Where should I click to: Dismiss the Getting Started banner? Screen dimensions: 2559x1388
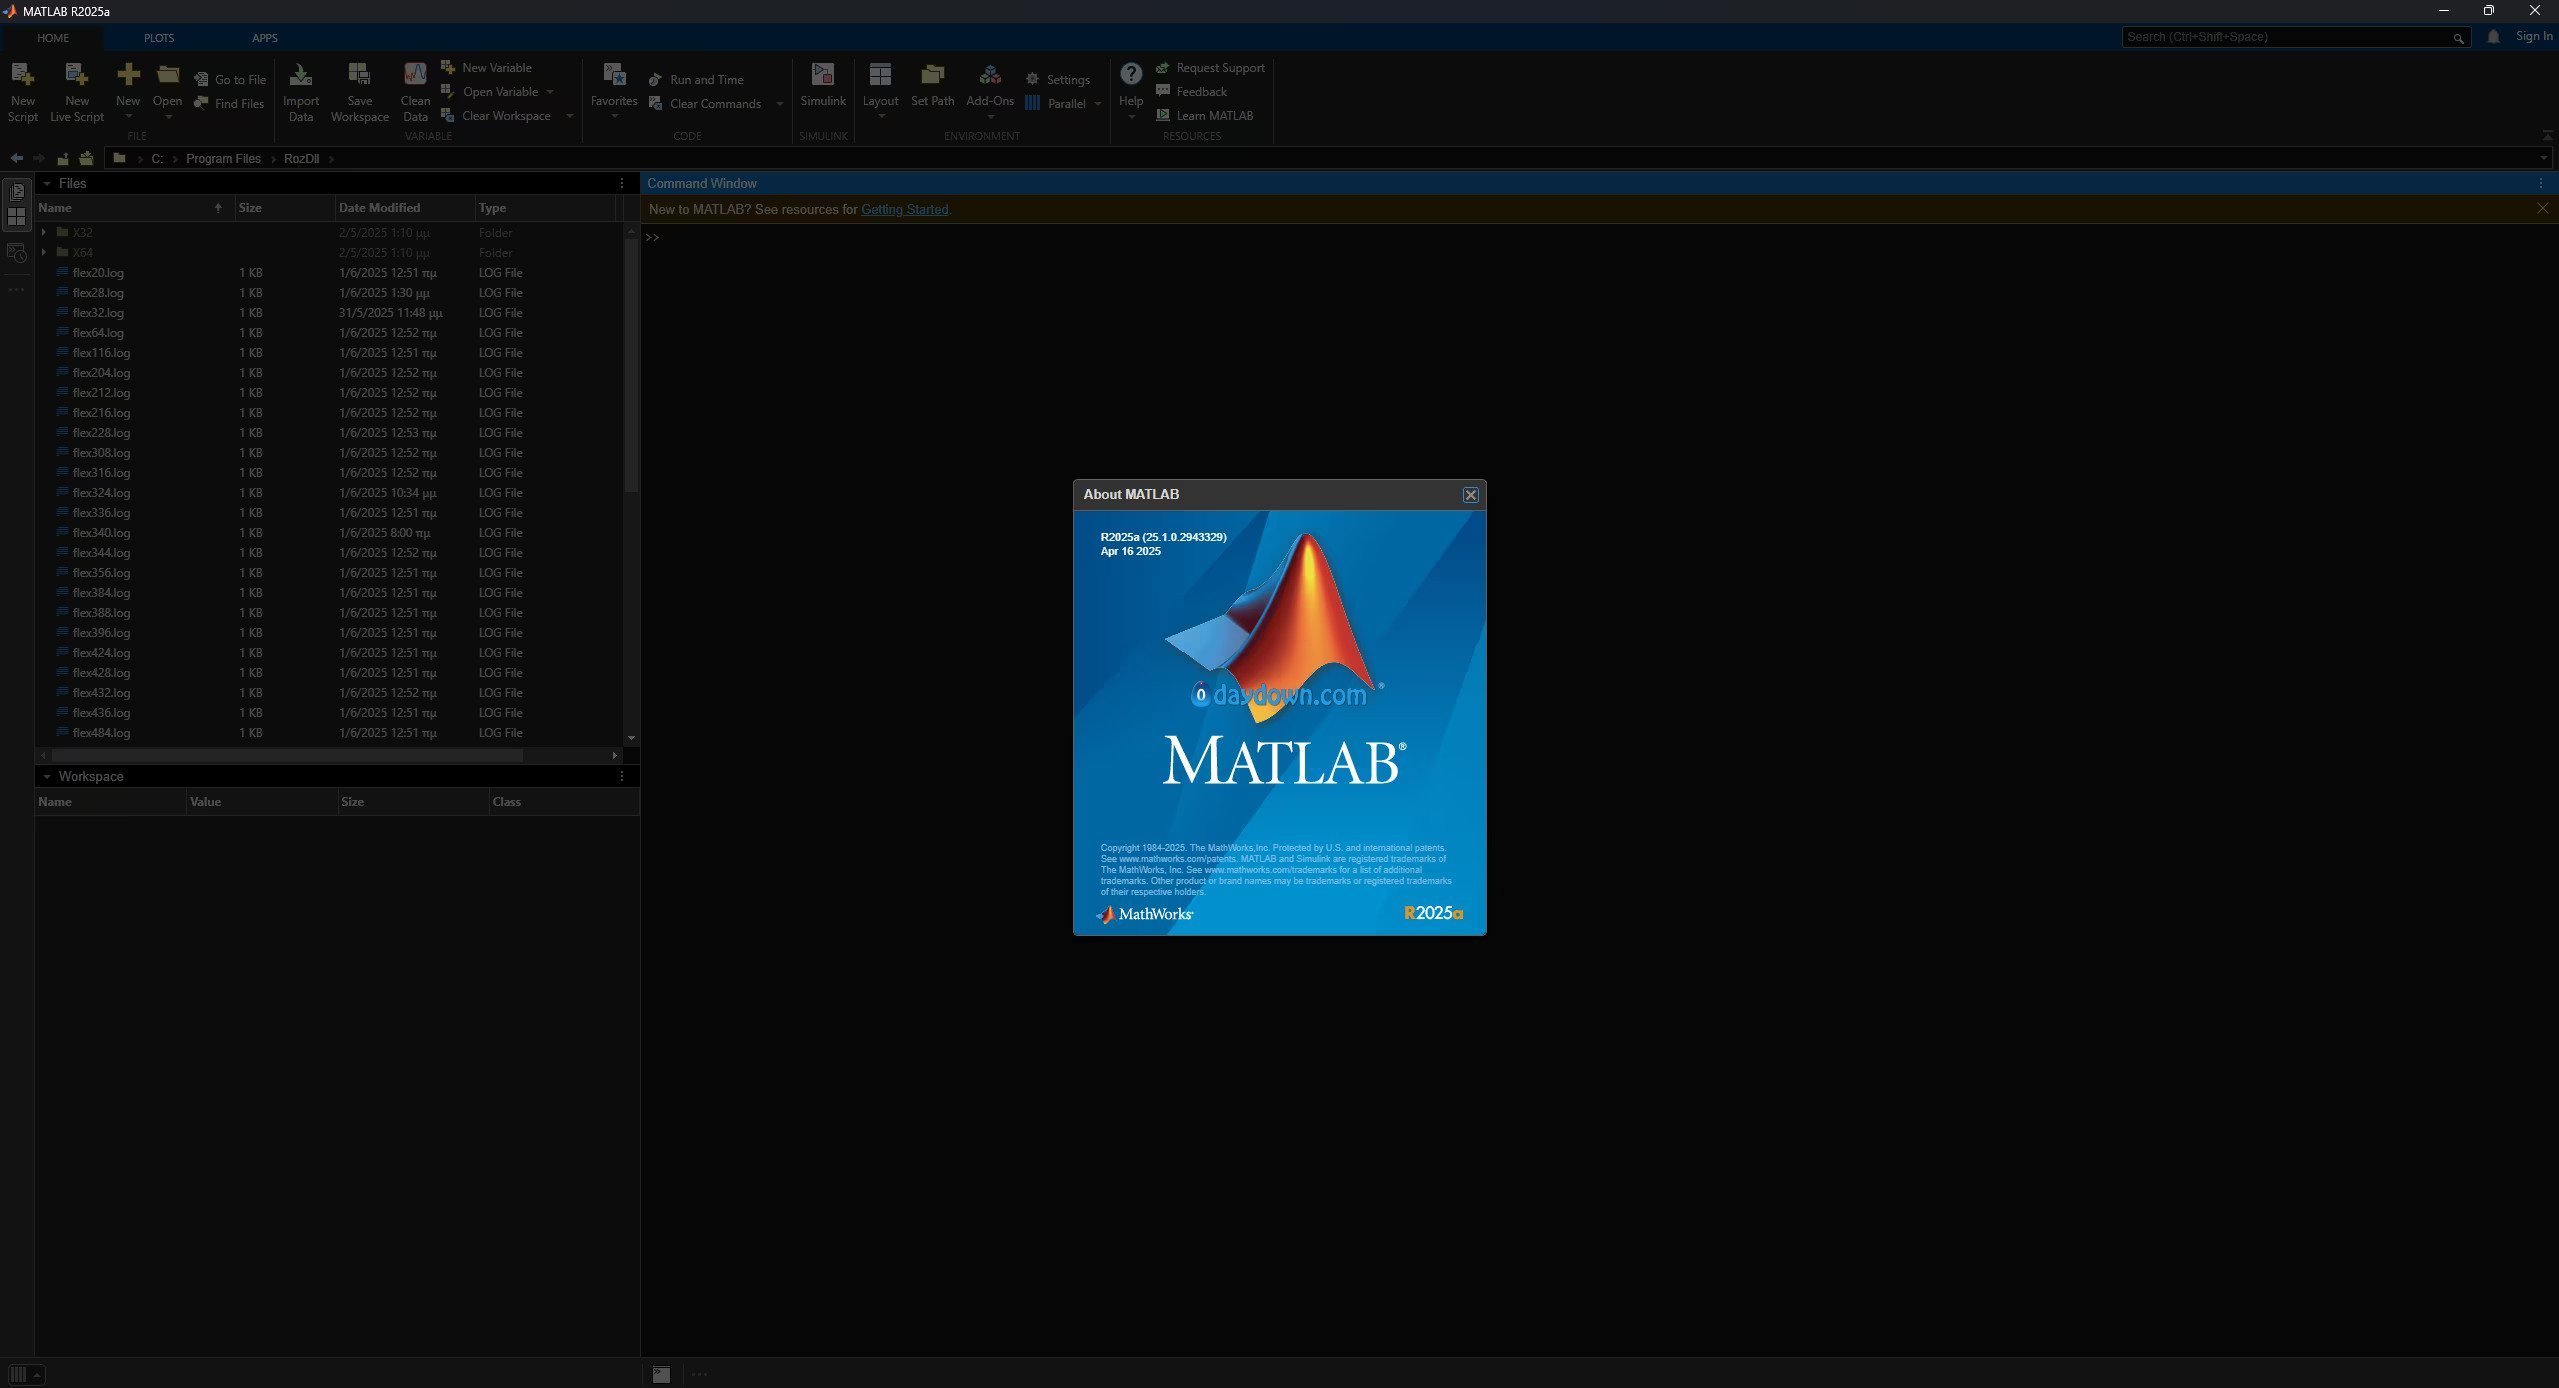pyautogui.click(x=2542, y=209)
